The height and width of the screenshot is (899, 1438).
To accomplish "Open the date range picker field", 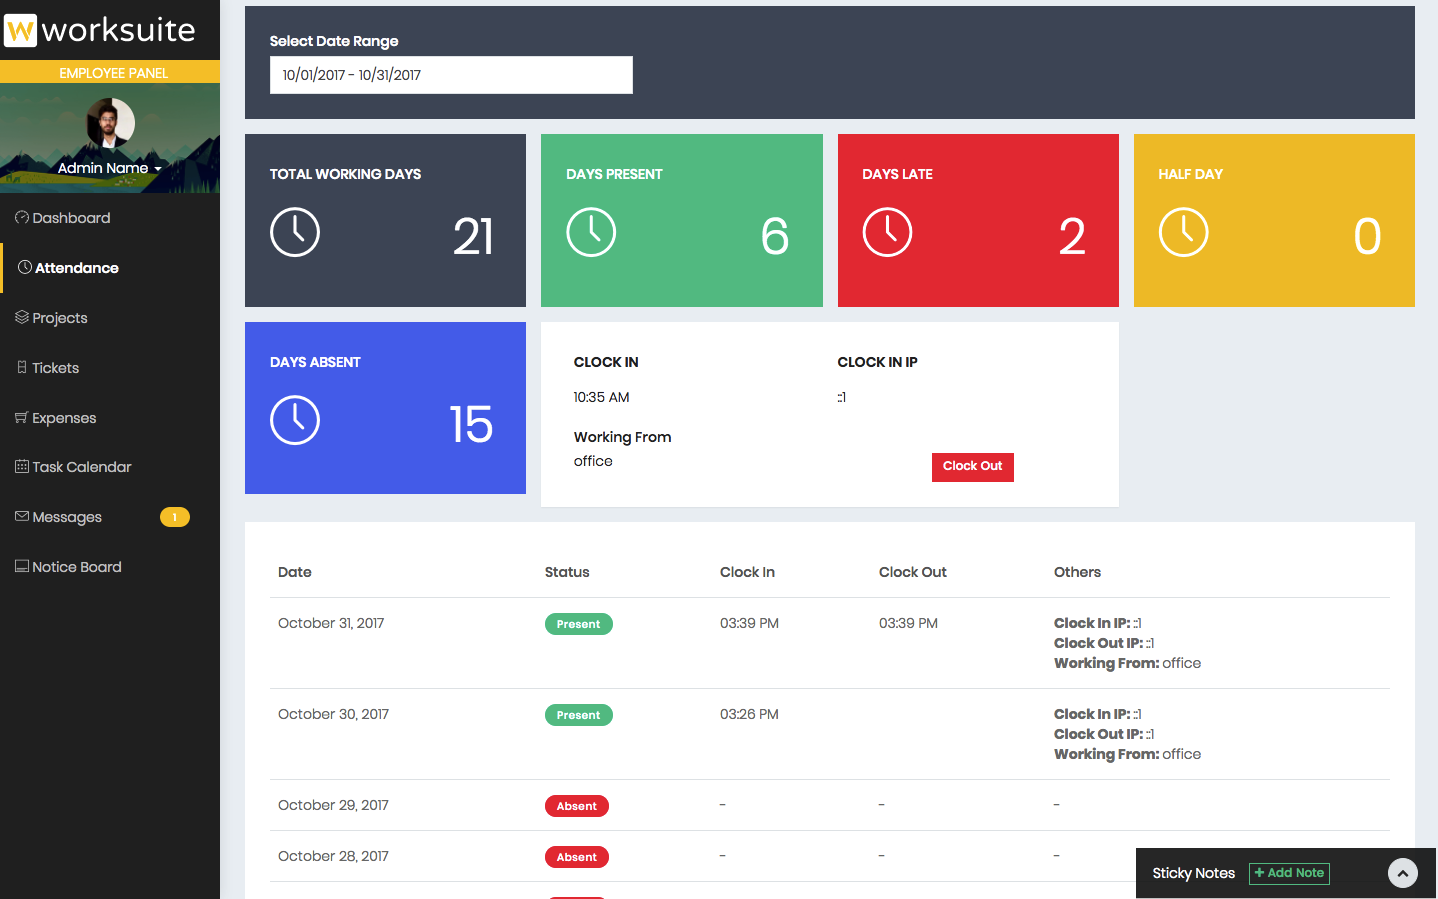I will coord(451,75).
